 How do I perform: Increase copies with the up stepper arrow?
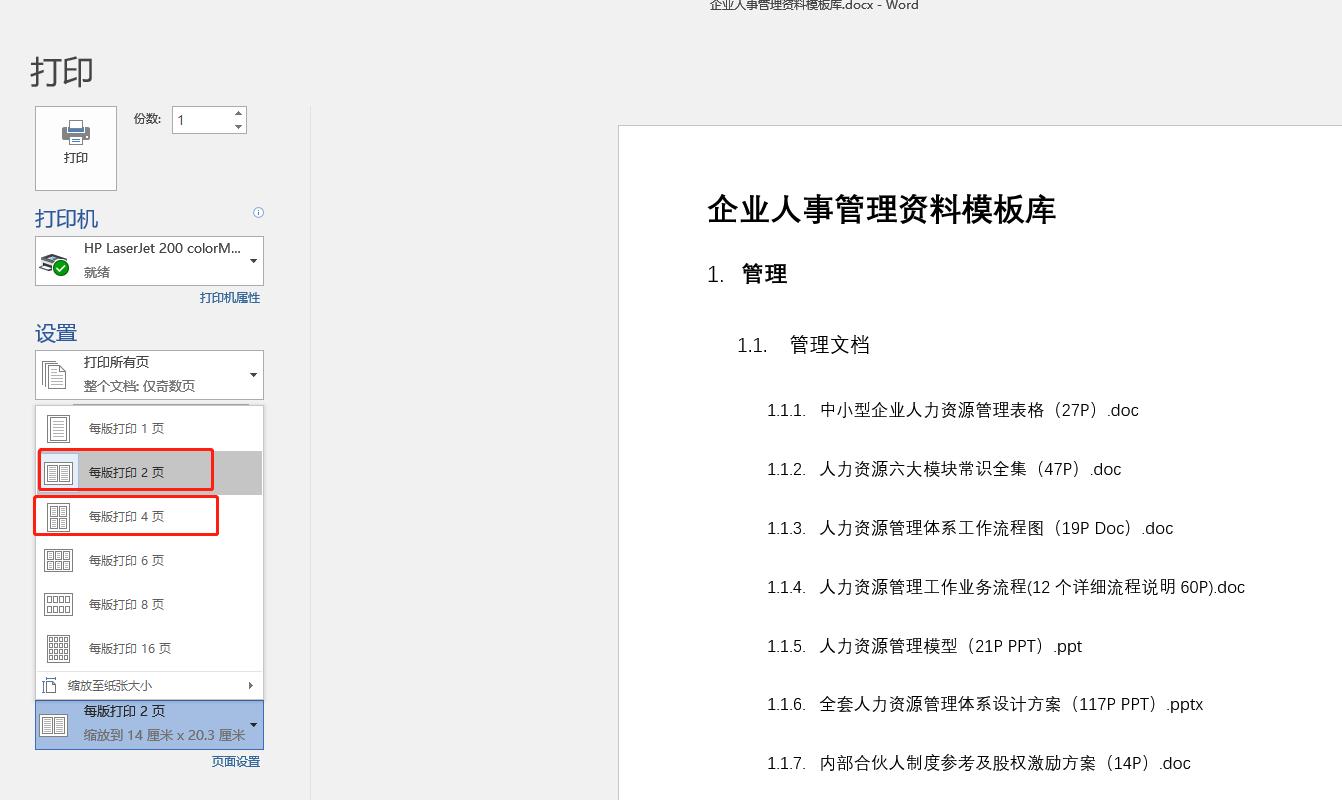click(238, 112)
